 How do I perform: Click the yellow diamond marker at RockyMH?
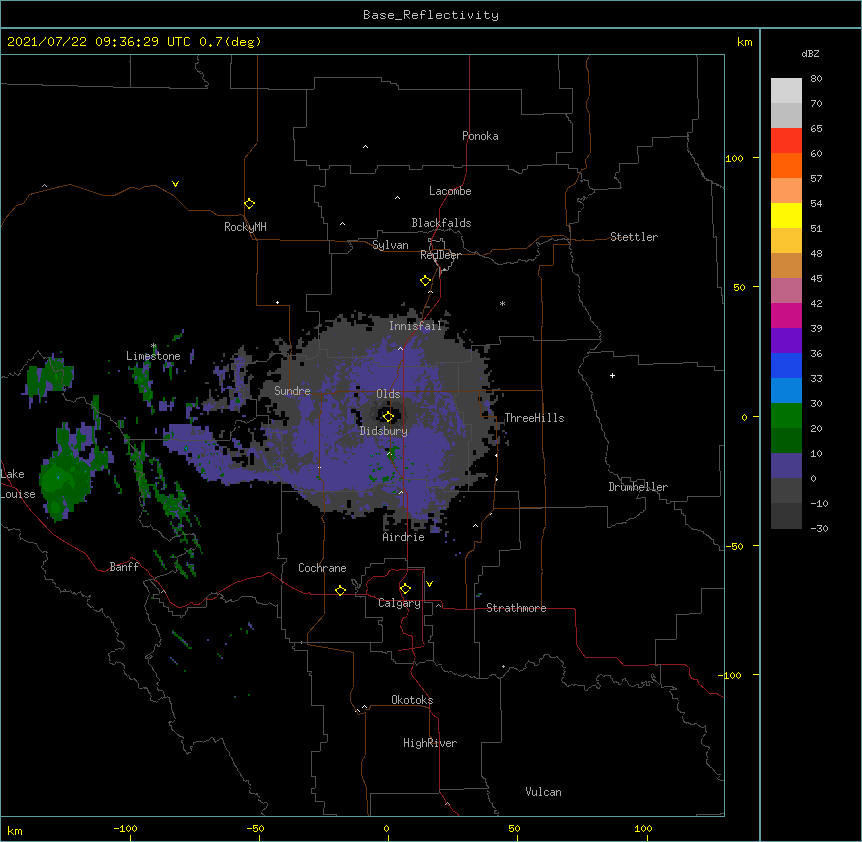[250, 204]
